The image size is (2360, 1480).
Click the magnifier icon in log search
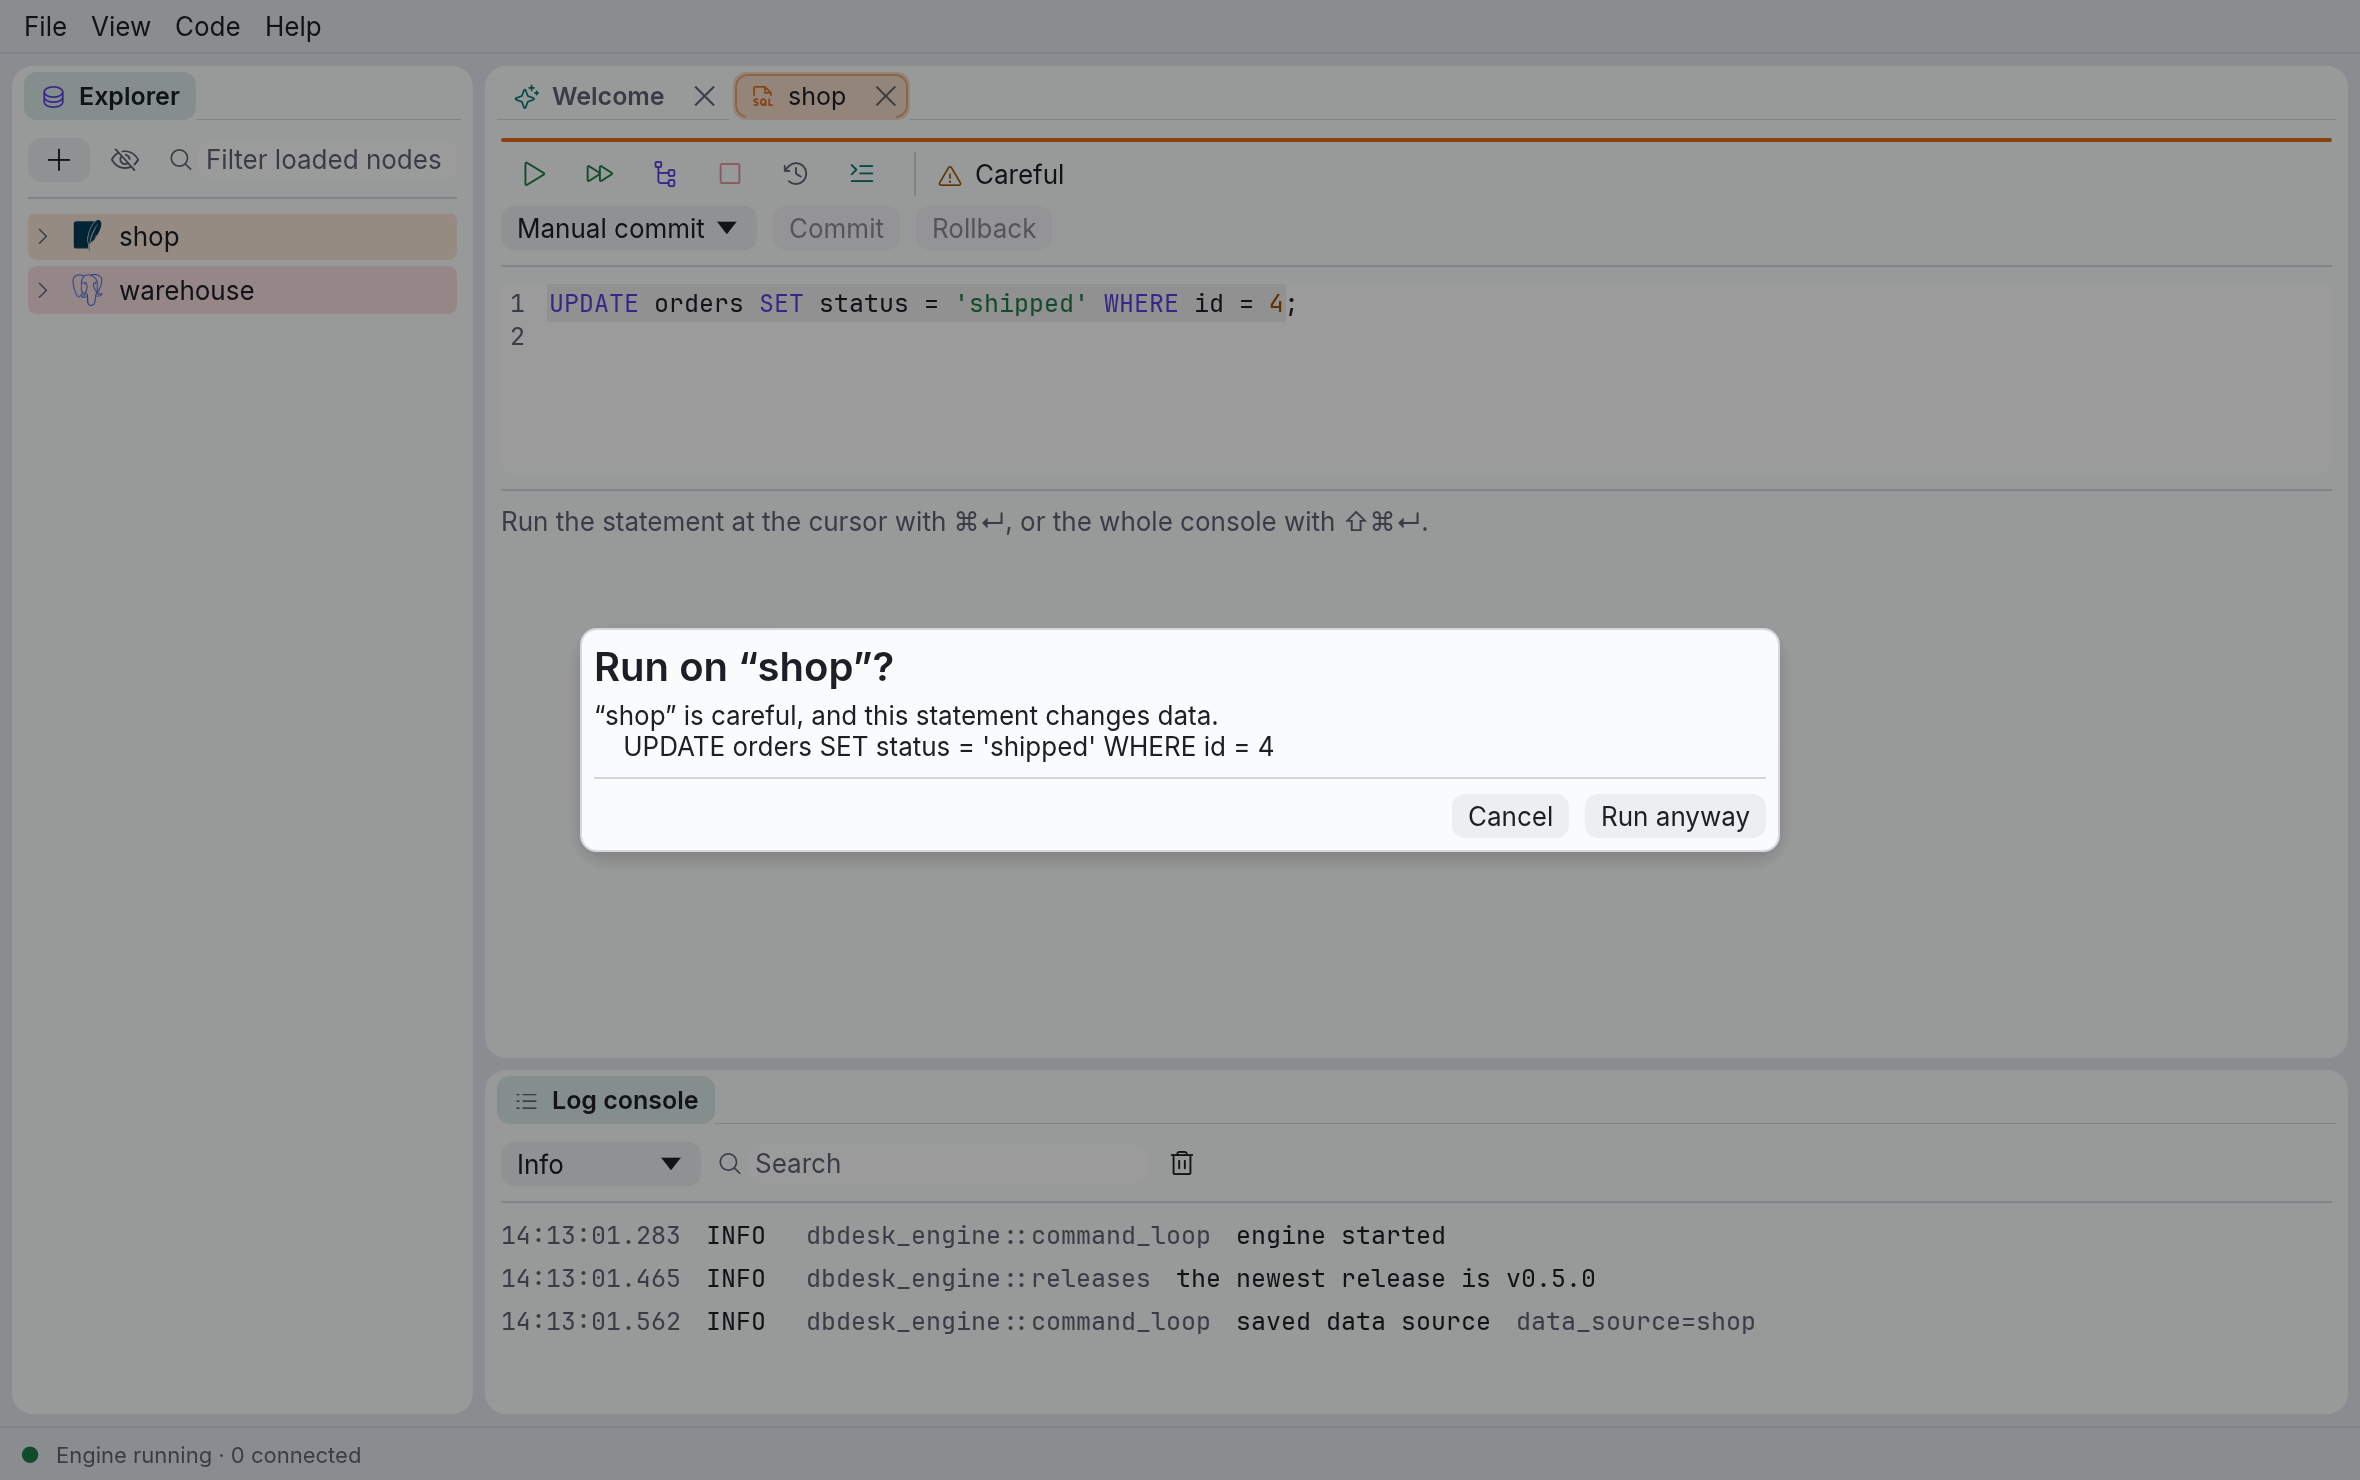[730, 1164]
